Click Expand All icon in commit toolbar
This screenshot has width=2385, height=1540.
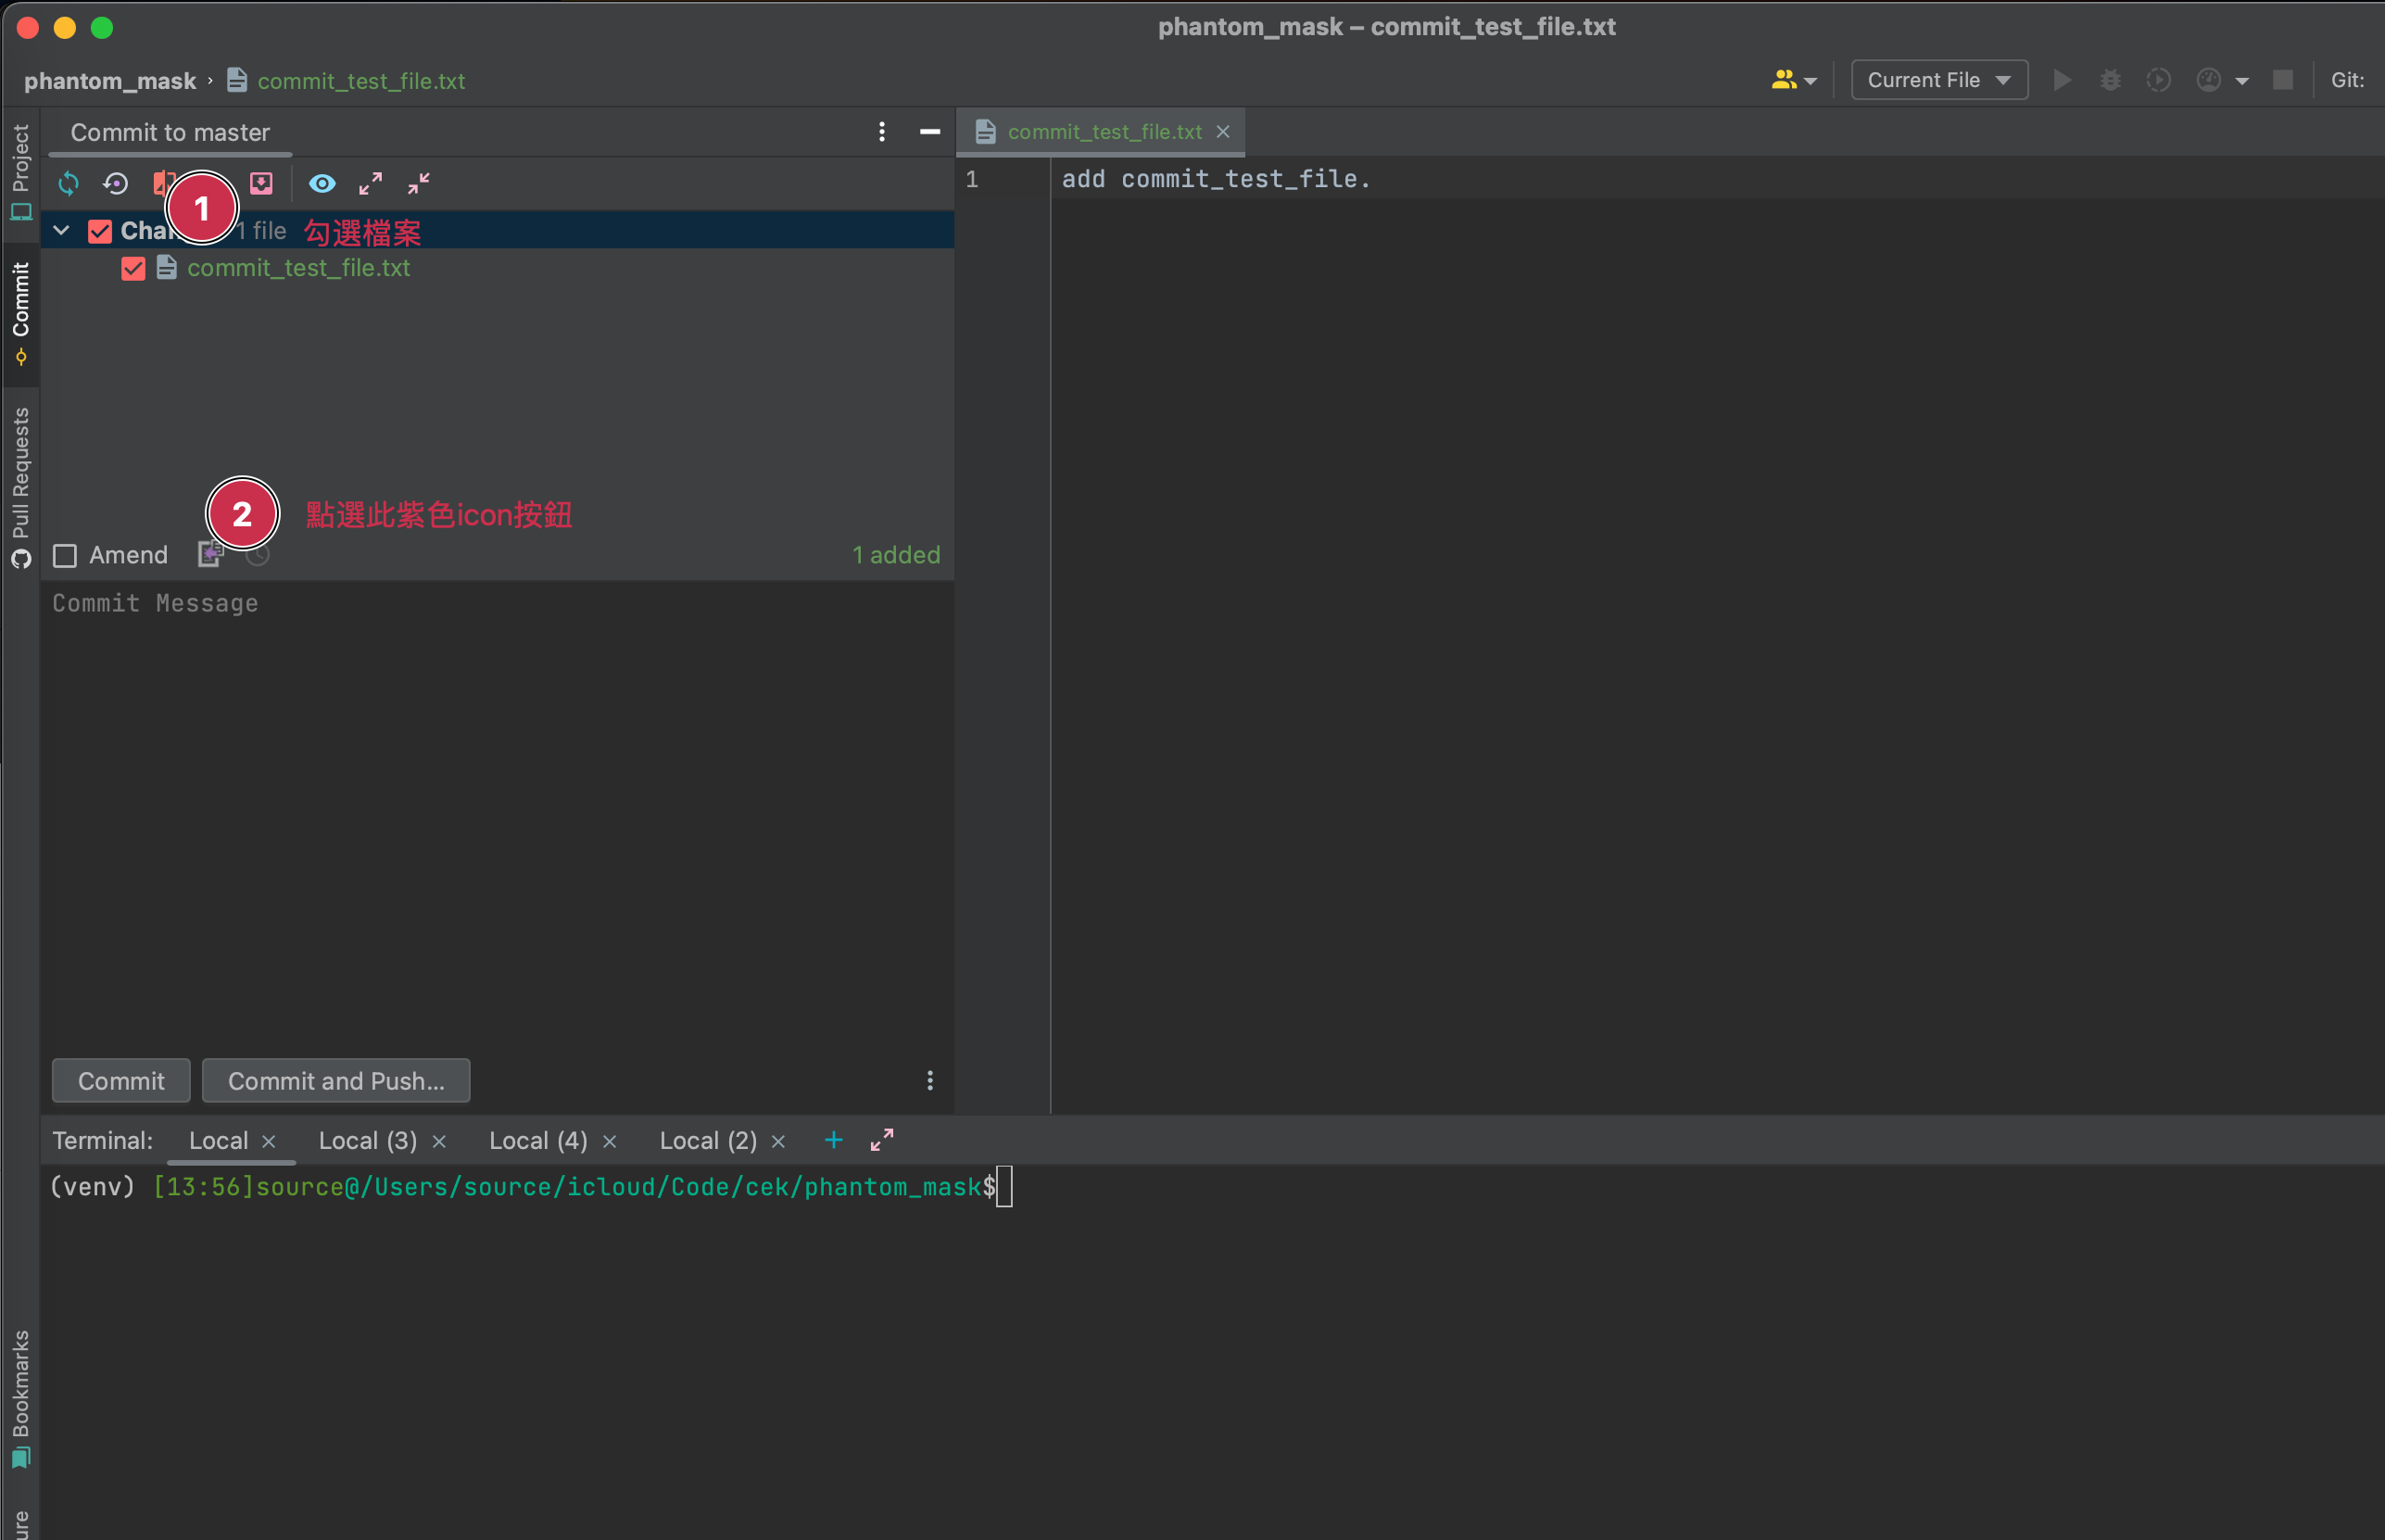tap(371, 184)
